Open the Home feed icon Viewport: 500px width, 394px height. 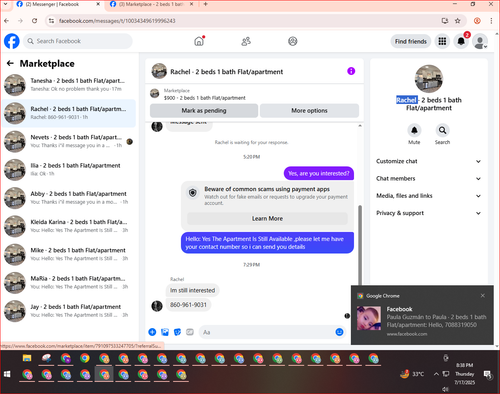coord(199,41)
